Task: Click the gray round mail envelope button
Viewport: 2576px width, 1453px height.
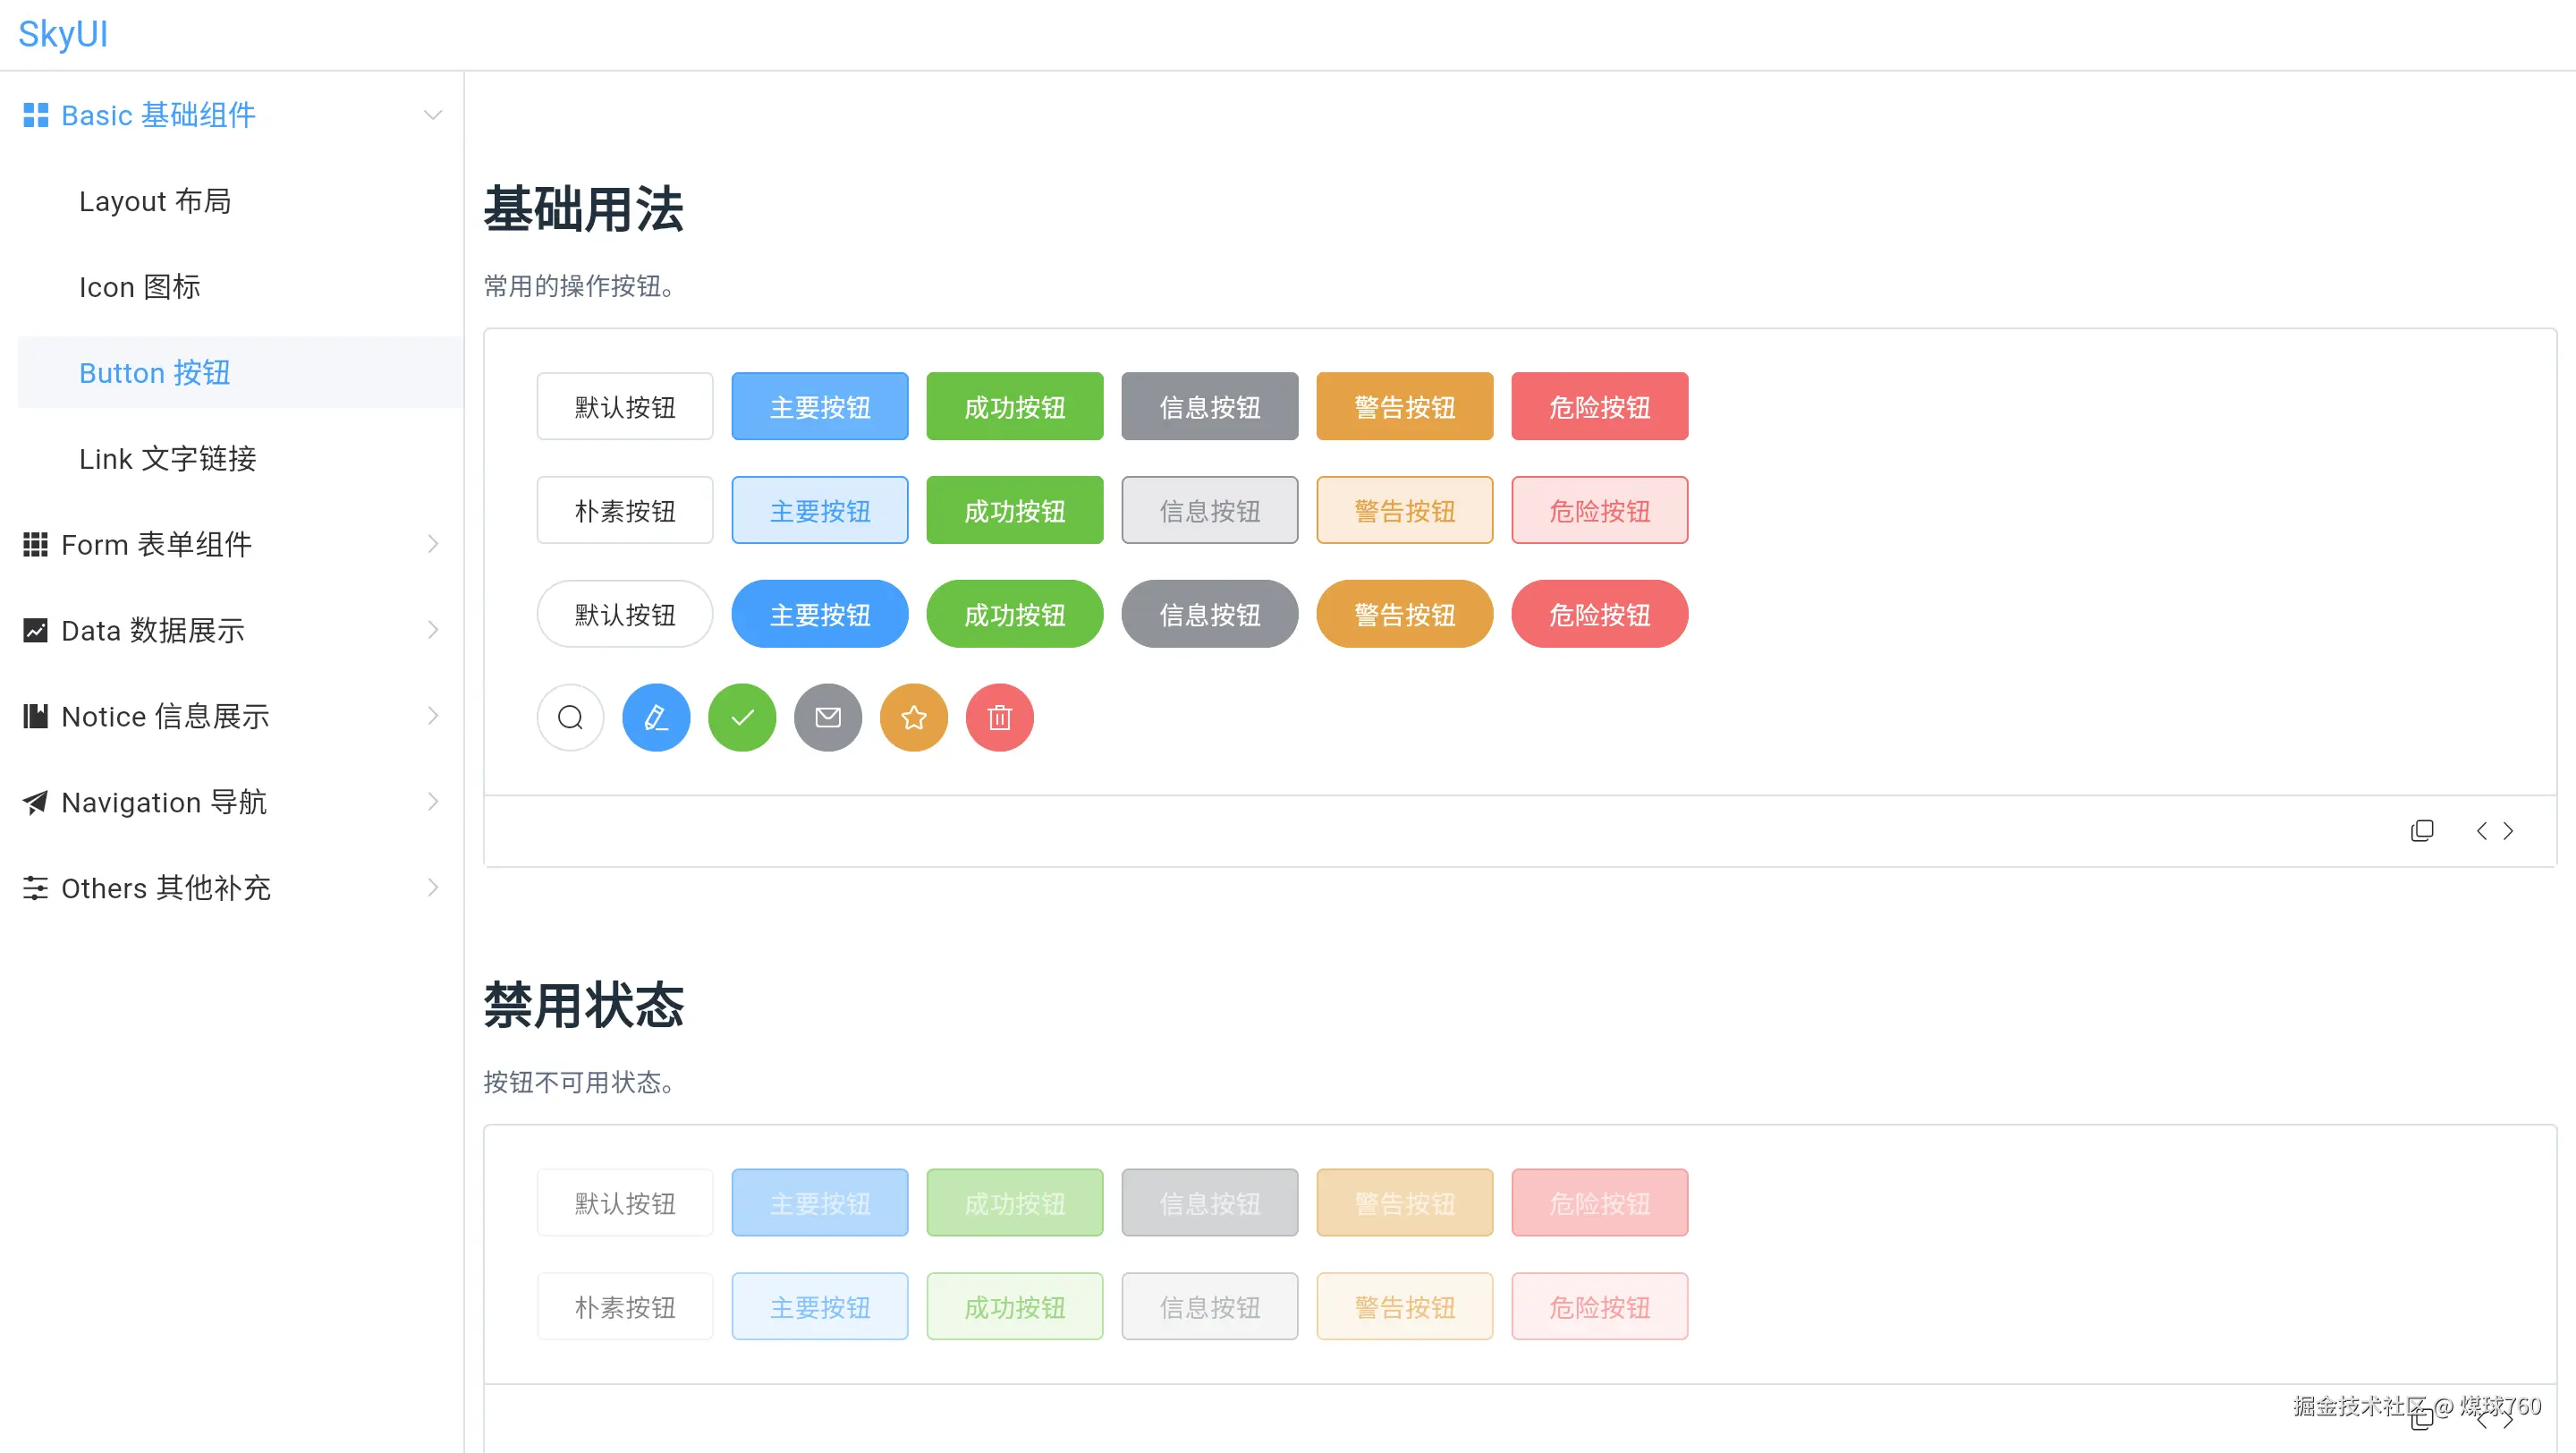Action: pyautogui.click(x=828, y=717)
